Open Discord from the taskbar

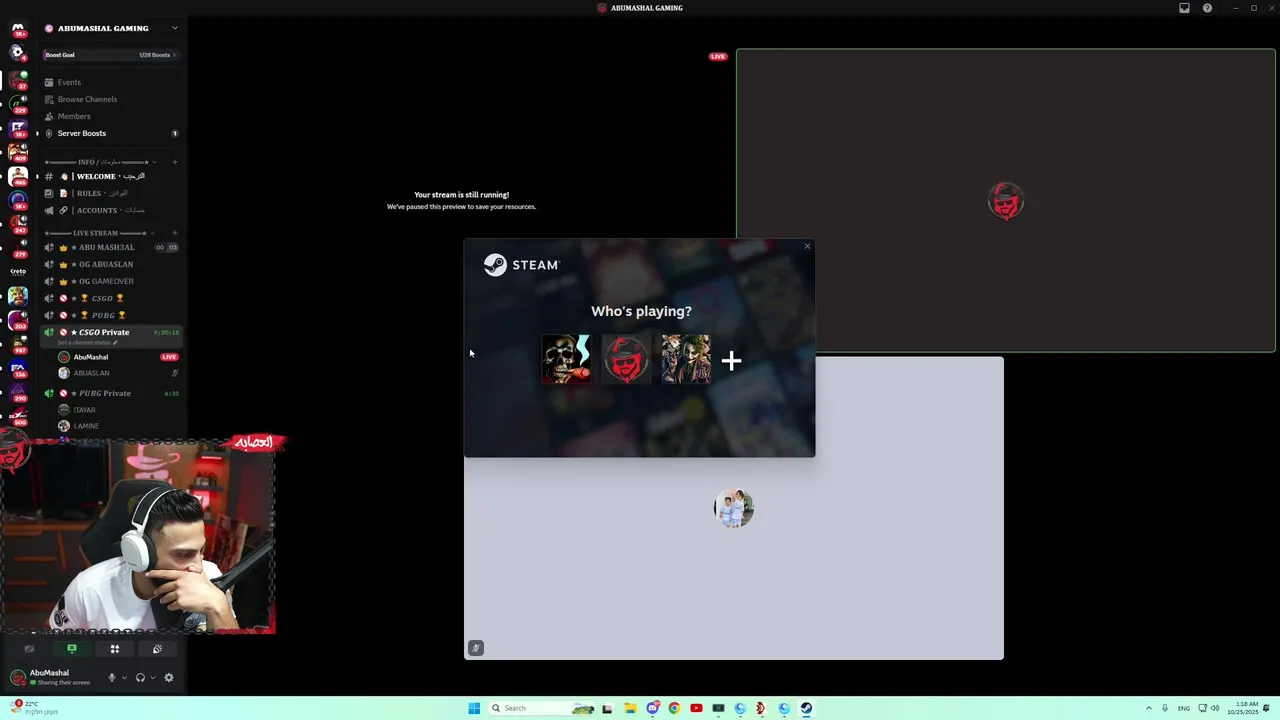pyautogui.click(x=652, y=708)
